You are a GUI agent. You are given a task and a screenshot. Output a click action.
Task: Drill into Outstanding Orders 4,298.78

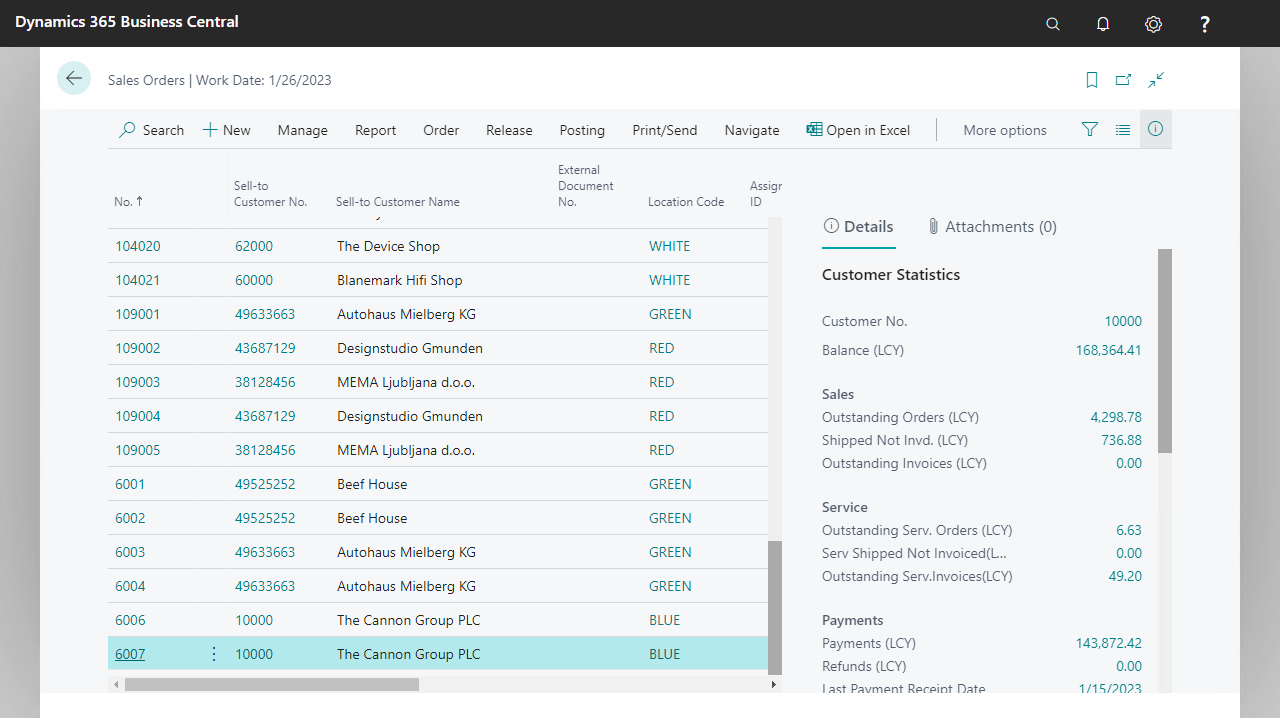click(x=1116, y=417)
